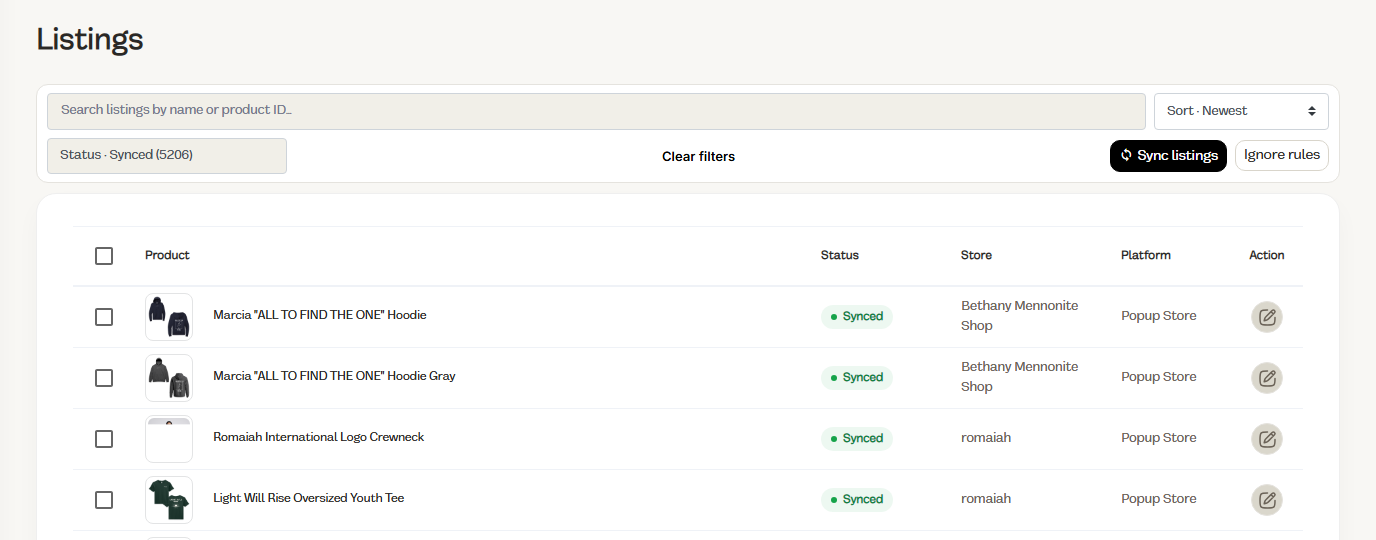1376x540 pixels.
Task: Open the Marcia Hoodie Gray thumbnail
Action: 169,378
